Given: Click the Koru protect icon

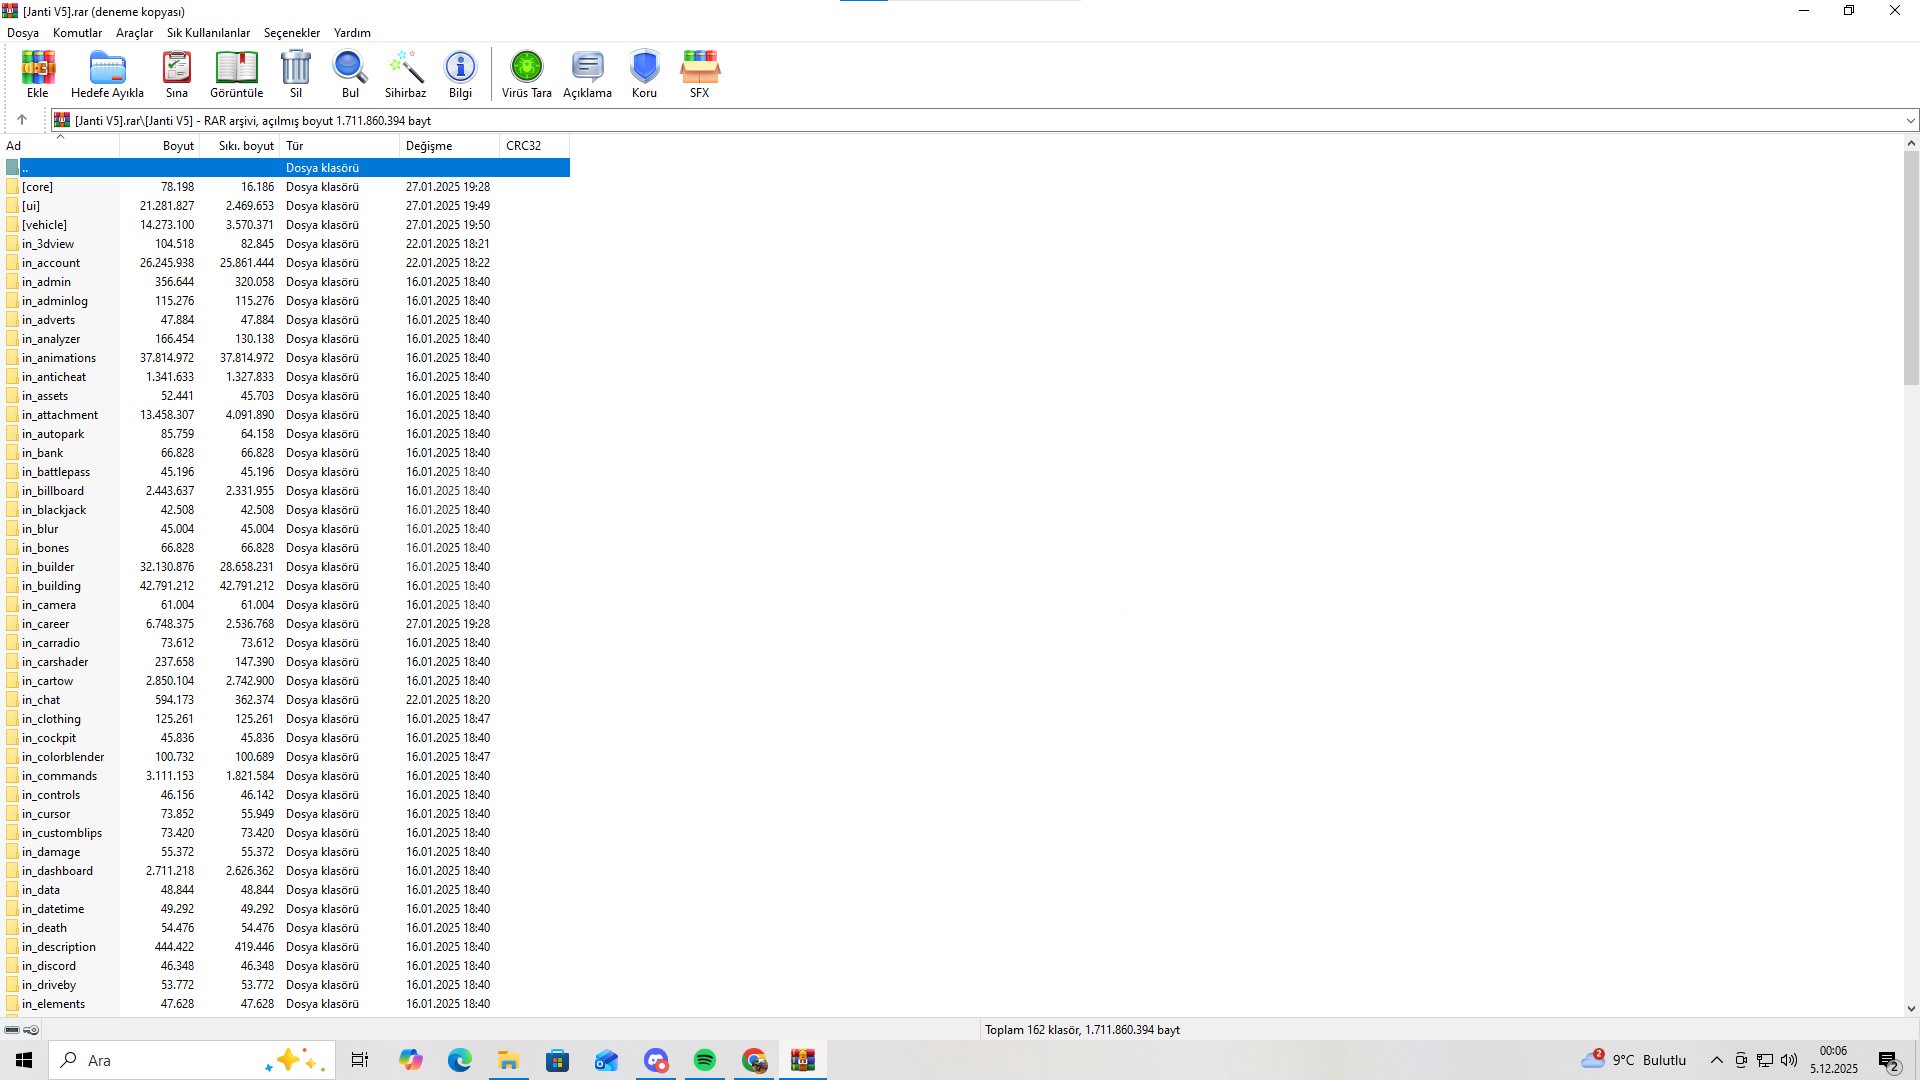Looking at the screenshot, I should tap(644, 74).
